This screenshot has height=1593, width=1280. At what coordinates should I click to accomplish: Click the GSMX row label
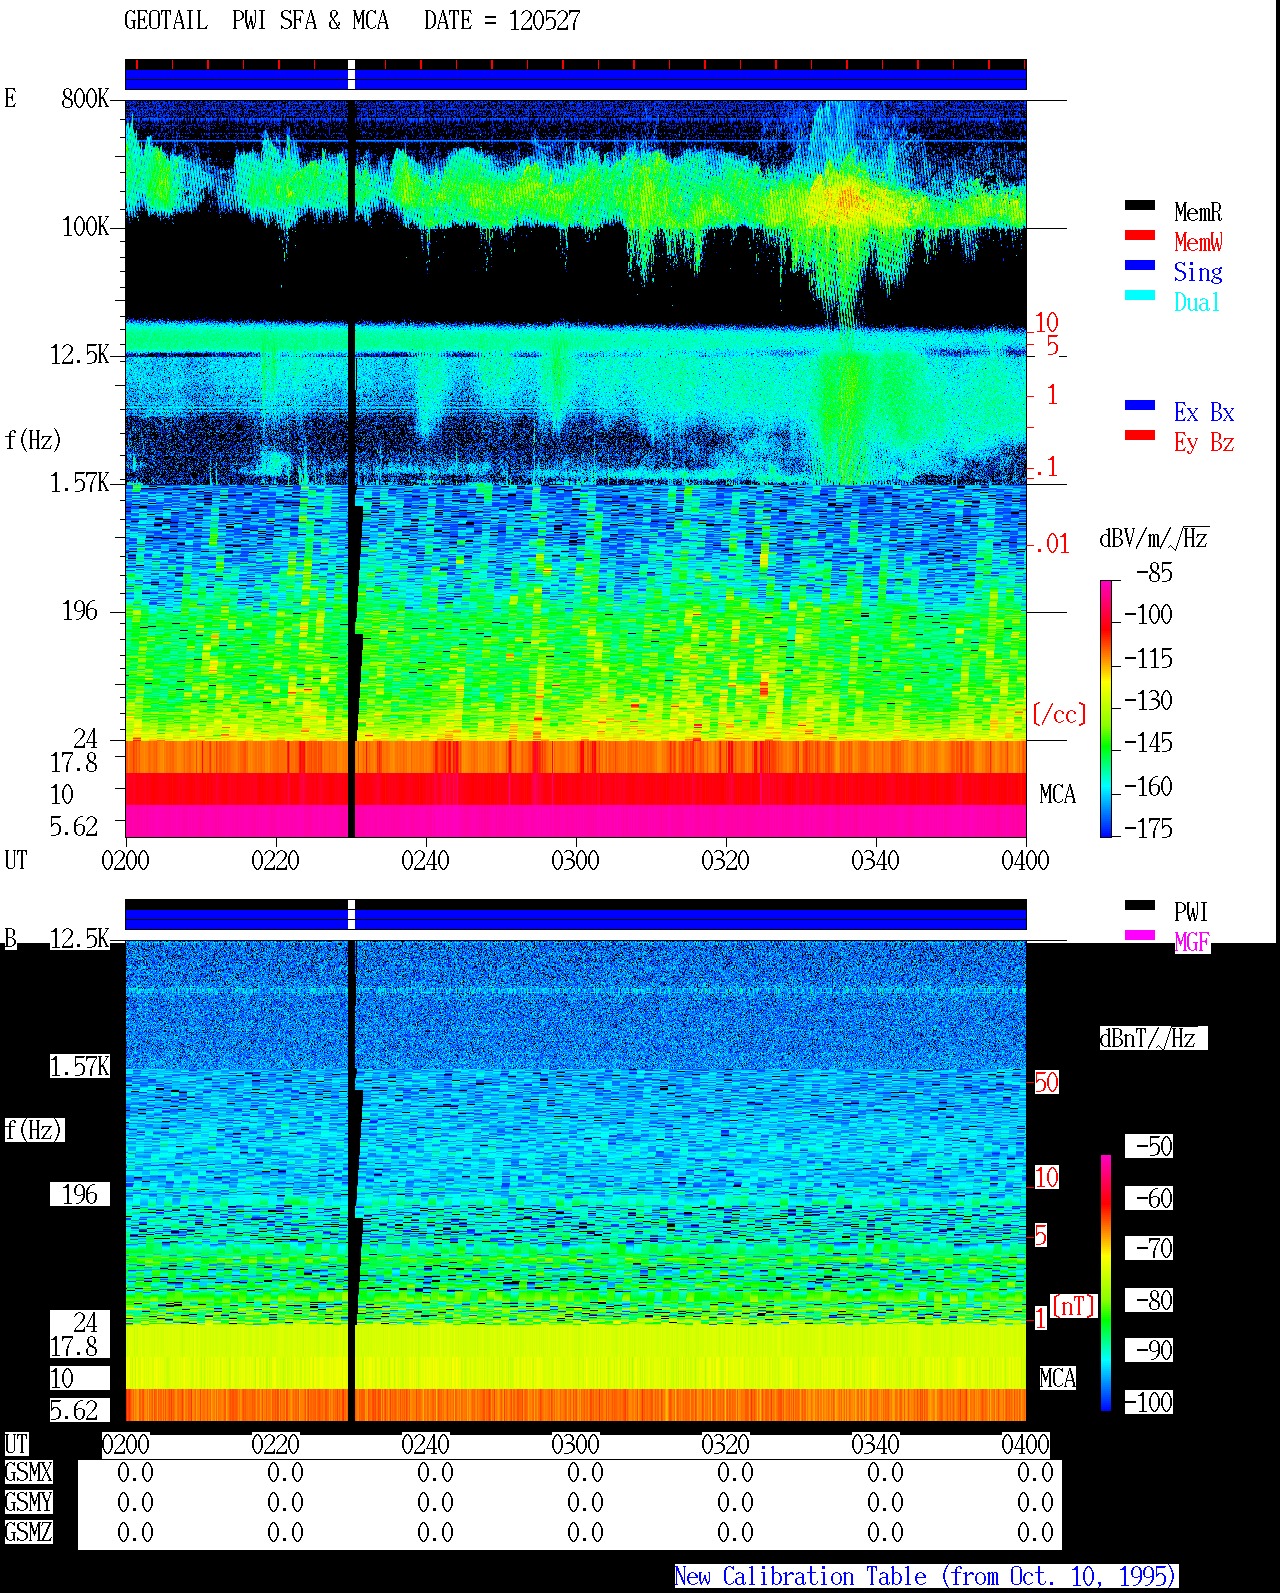(28, 1472)
